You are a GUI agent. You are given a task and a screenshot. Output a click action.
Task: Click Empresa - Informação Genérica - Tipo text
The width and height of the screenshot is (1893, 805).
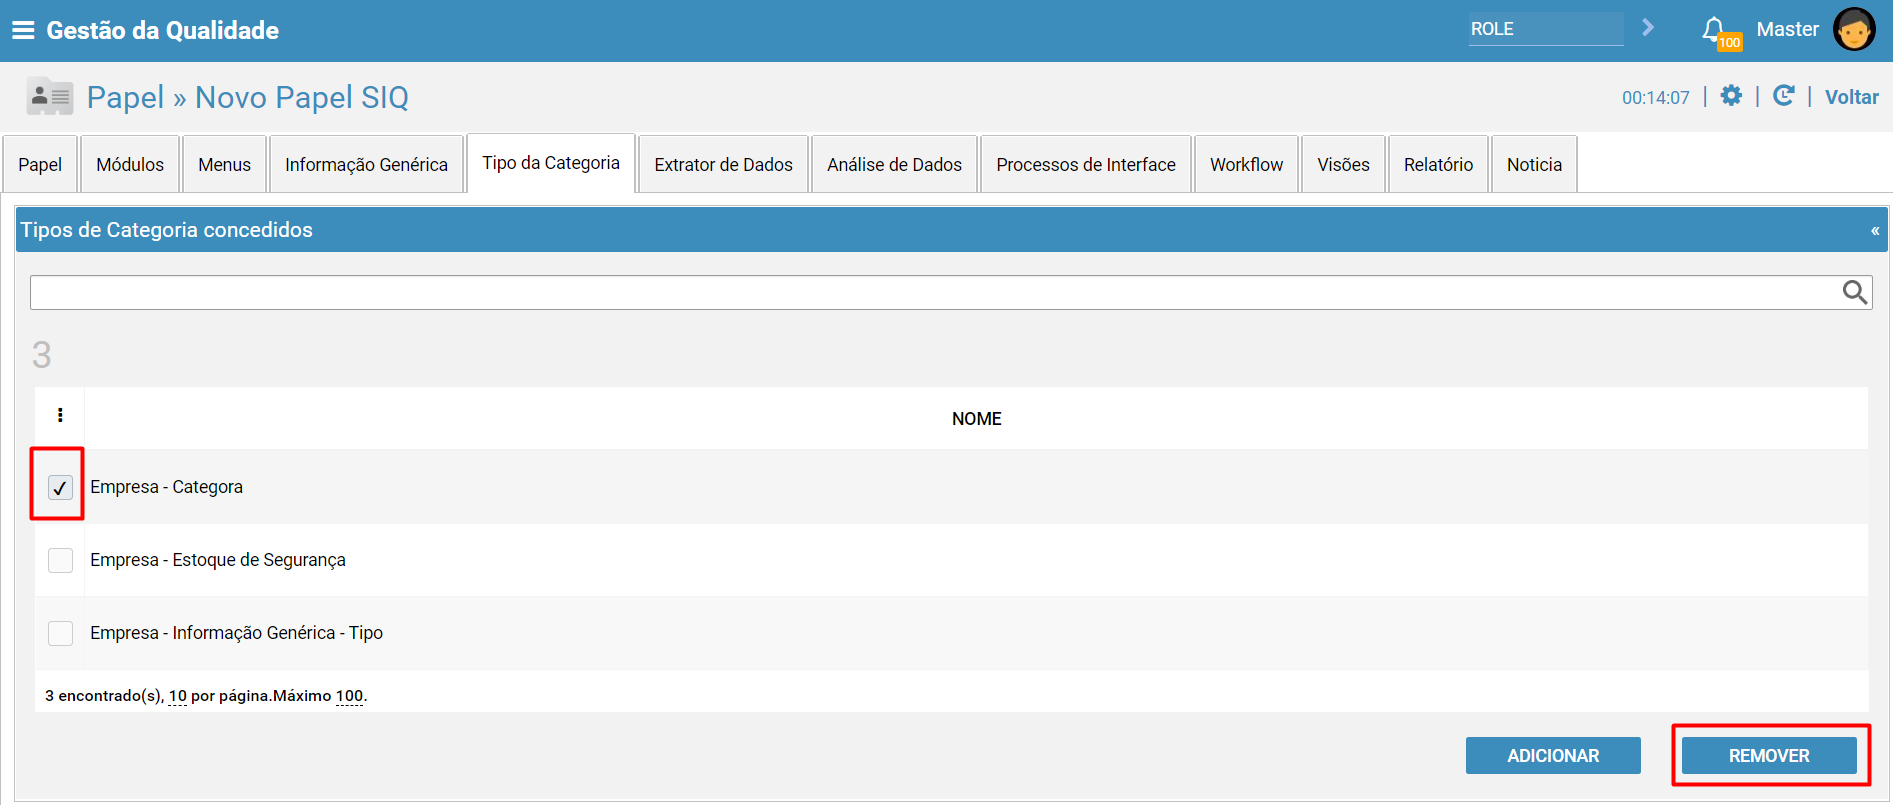[x=236, y=633]
